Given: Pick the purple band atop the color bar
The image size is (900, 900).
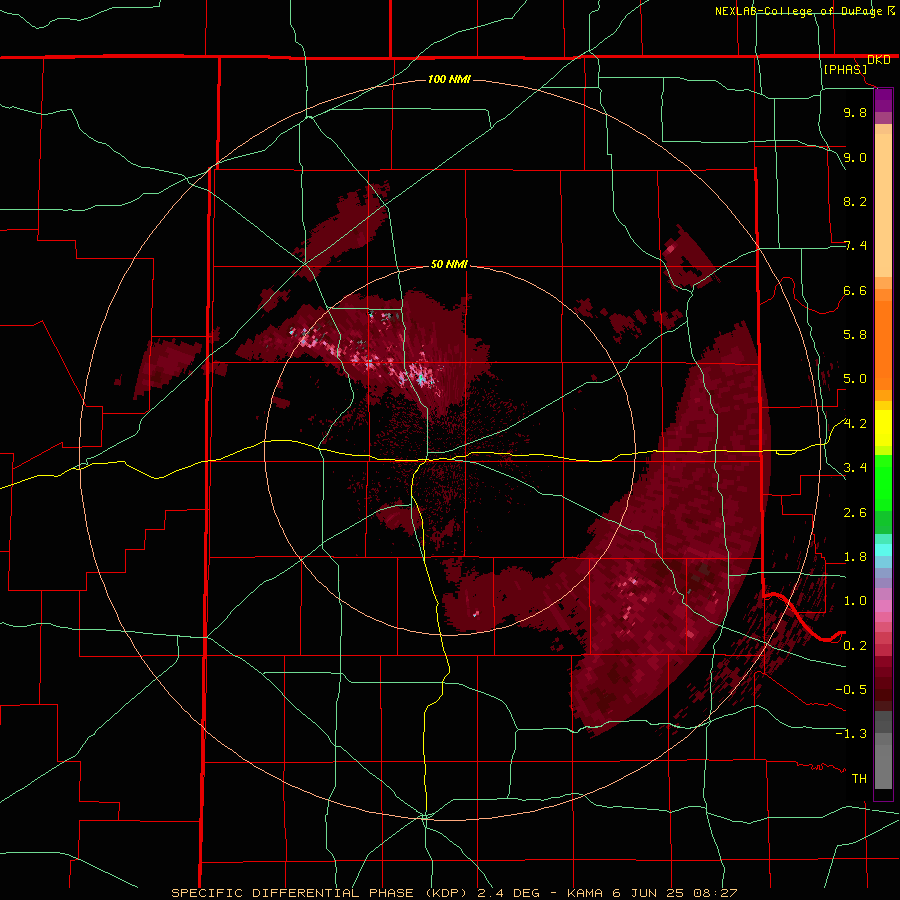Looking at the screenshot, I should click(x=883, y=100).
